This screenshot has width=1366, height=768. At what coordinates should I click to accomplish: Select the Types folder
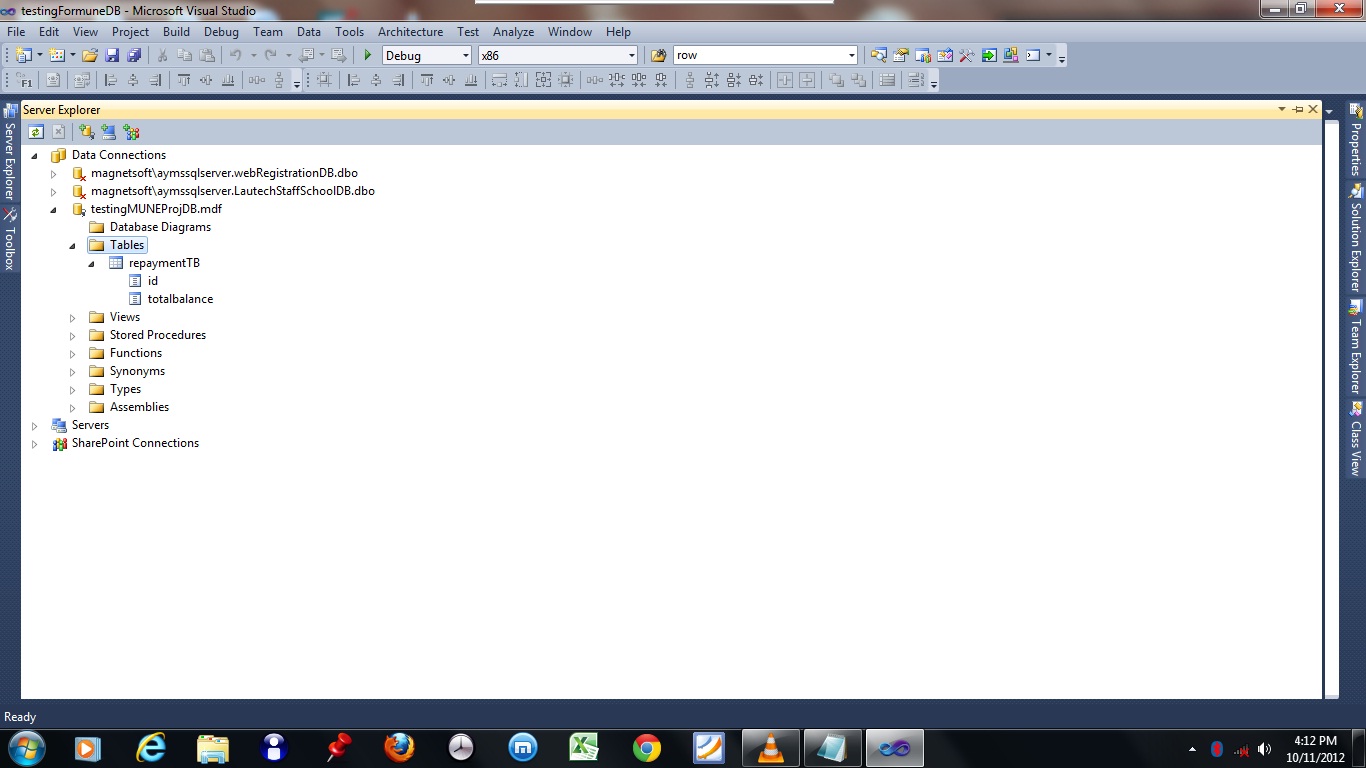tap(125, 389)
